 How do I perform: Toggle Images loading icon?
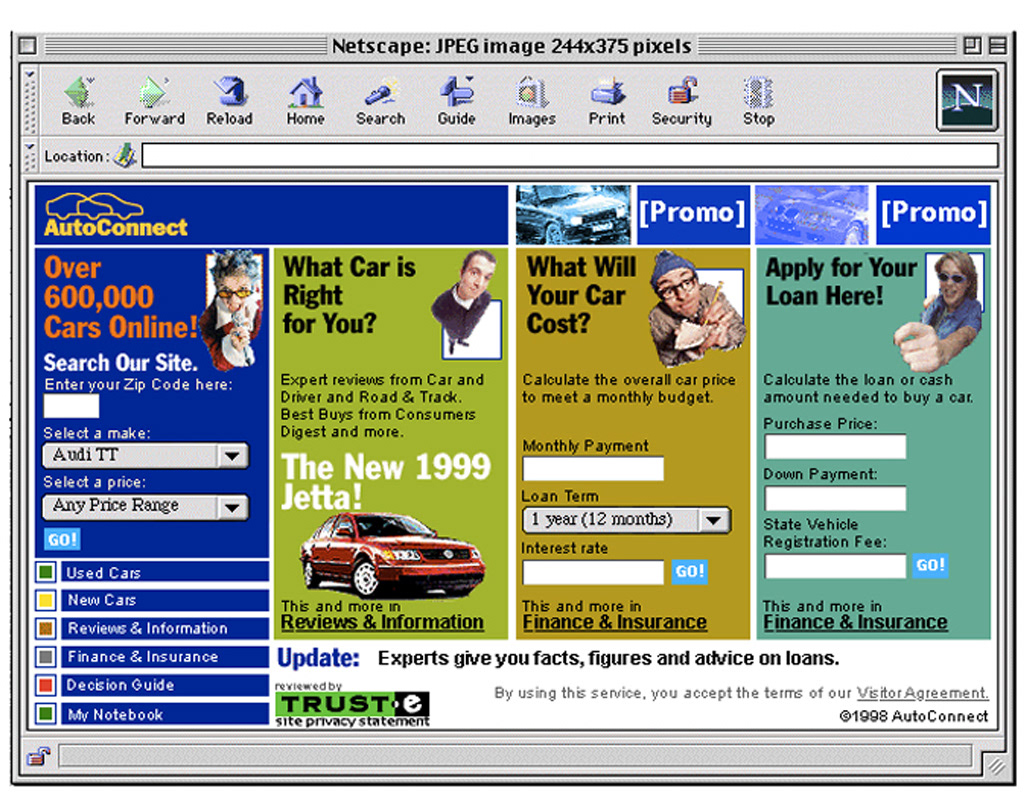[531, 93]
